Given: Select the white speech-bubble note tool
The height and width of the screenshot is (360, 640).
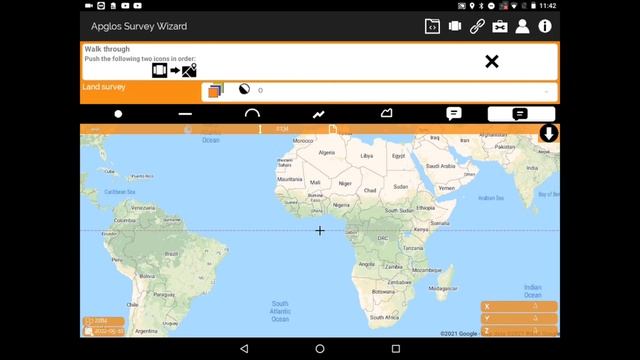Looking at the screenshot, I should tap(454, 113).
